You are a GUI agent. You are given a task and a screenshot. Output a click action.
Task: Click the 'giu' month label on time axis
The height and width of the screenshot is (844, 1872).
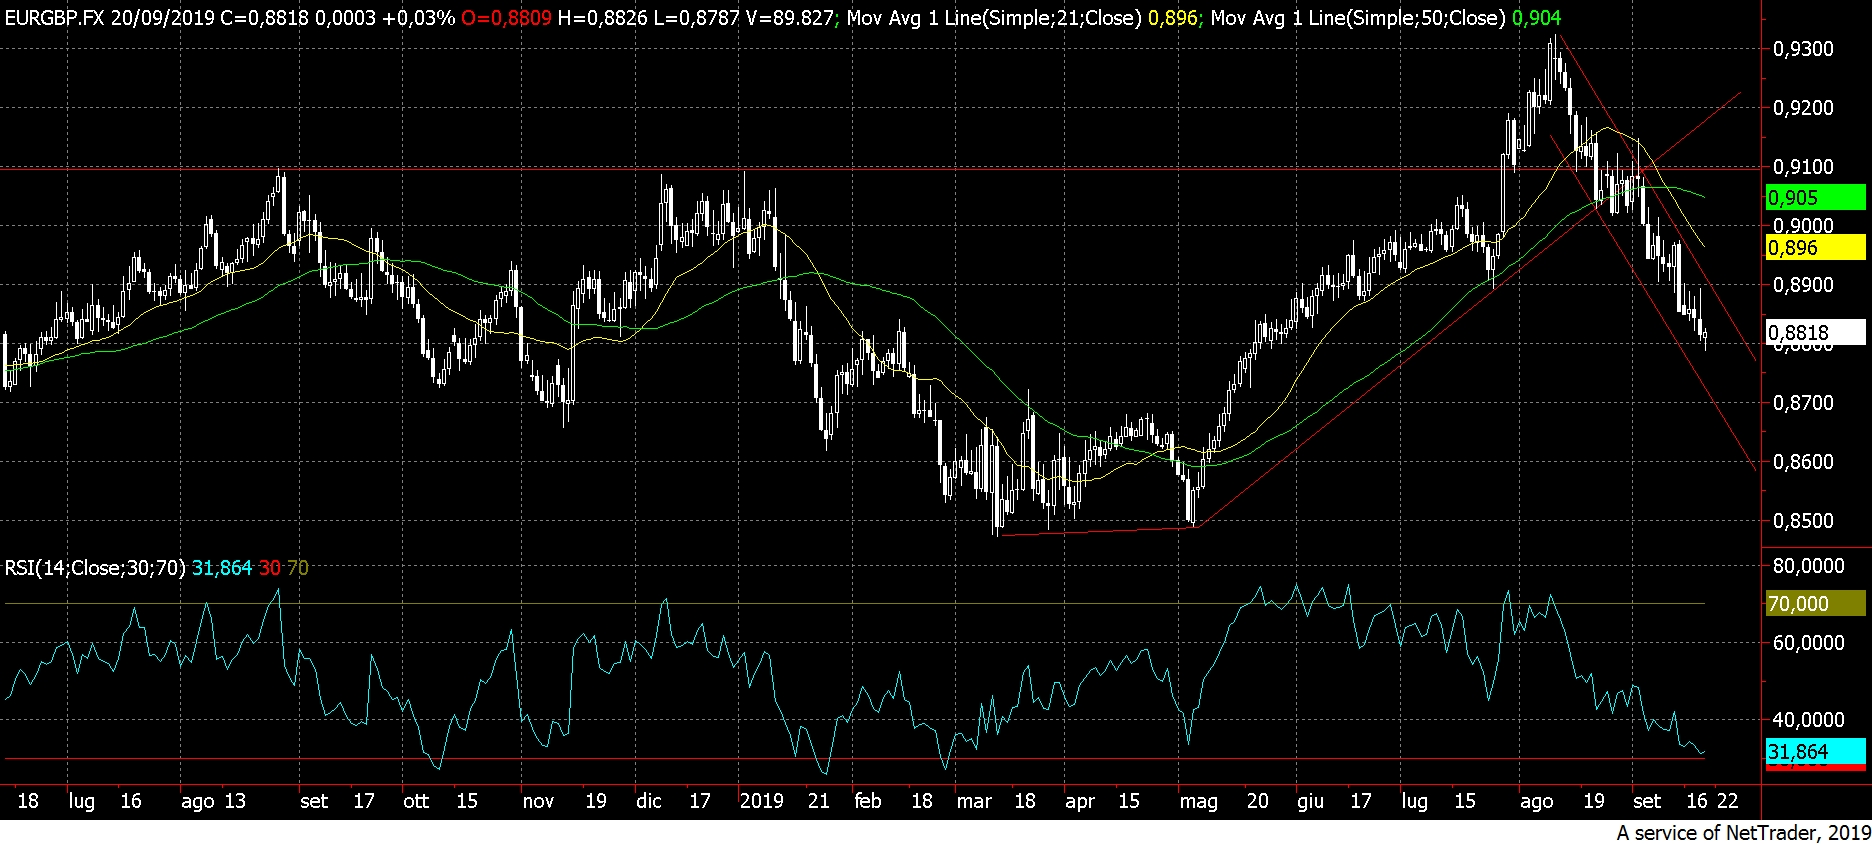click(1310, 801)
